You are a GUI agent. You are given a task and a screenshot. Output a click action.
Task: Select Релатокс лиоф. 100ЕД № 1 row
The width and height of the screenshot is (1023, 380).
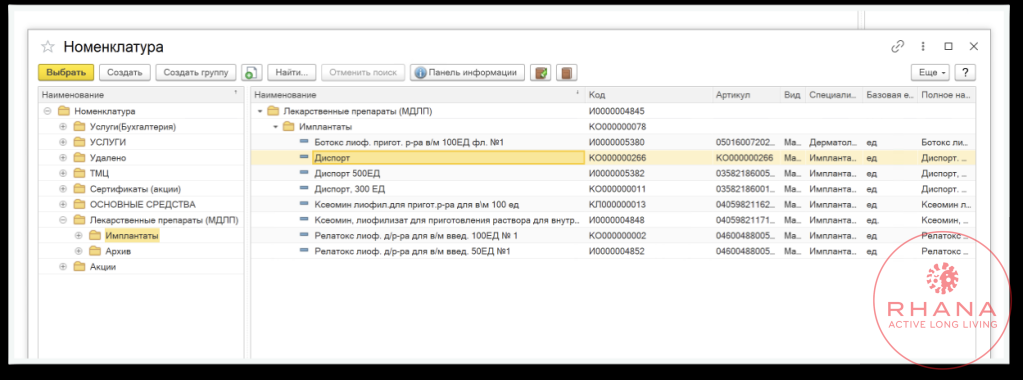coord(613,235)
